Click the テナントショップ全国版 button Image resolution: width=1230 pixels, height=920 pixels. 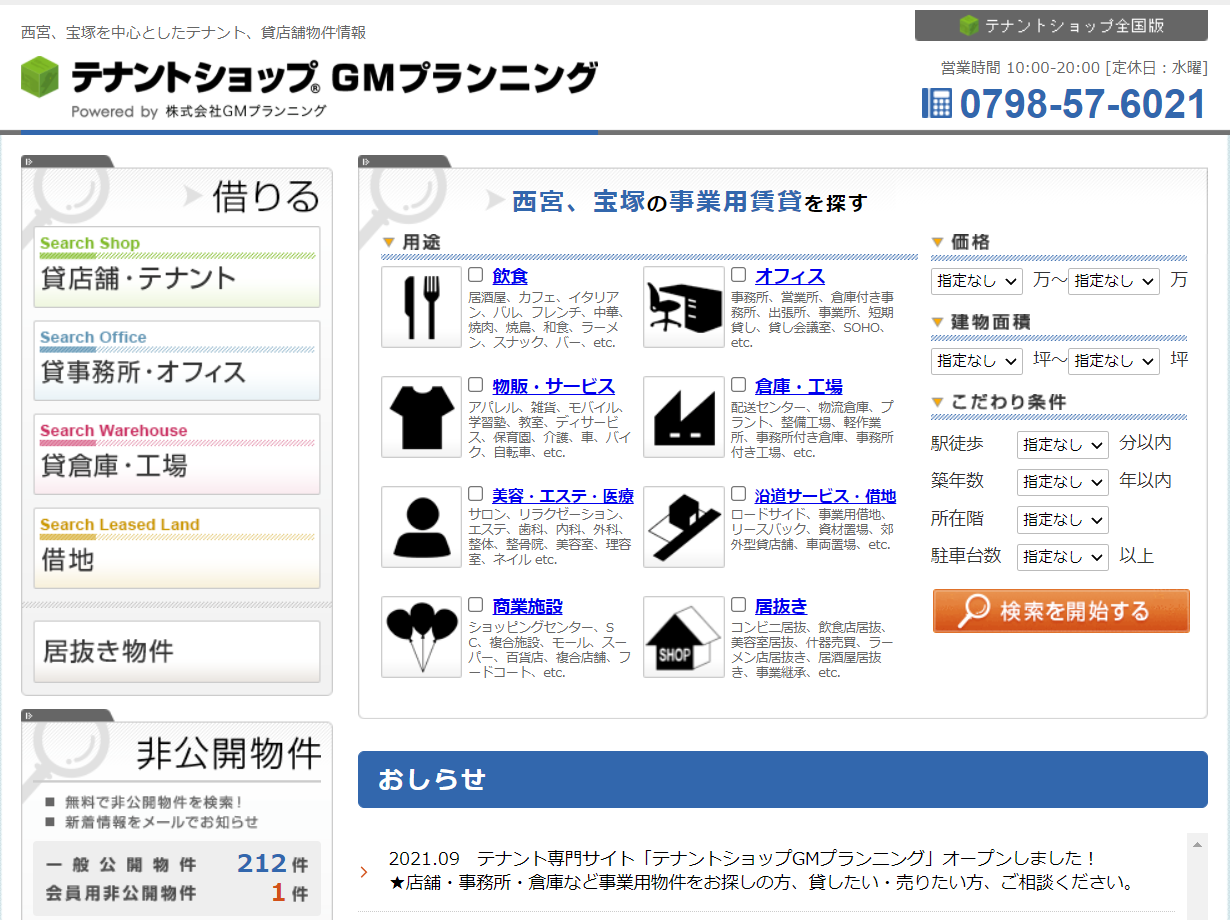click(x=1061, y=26)
